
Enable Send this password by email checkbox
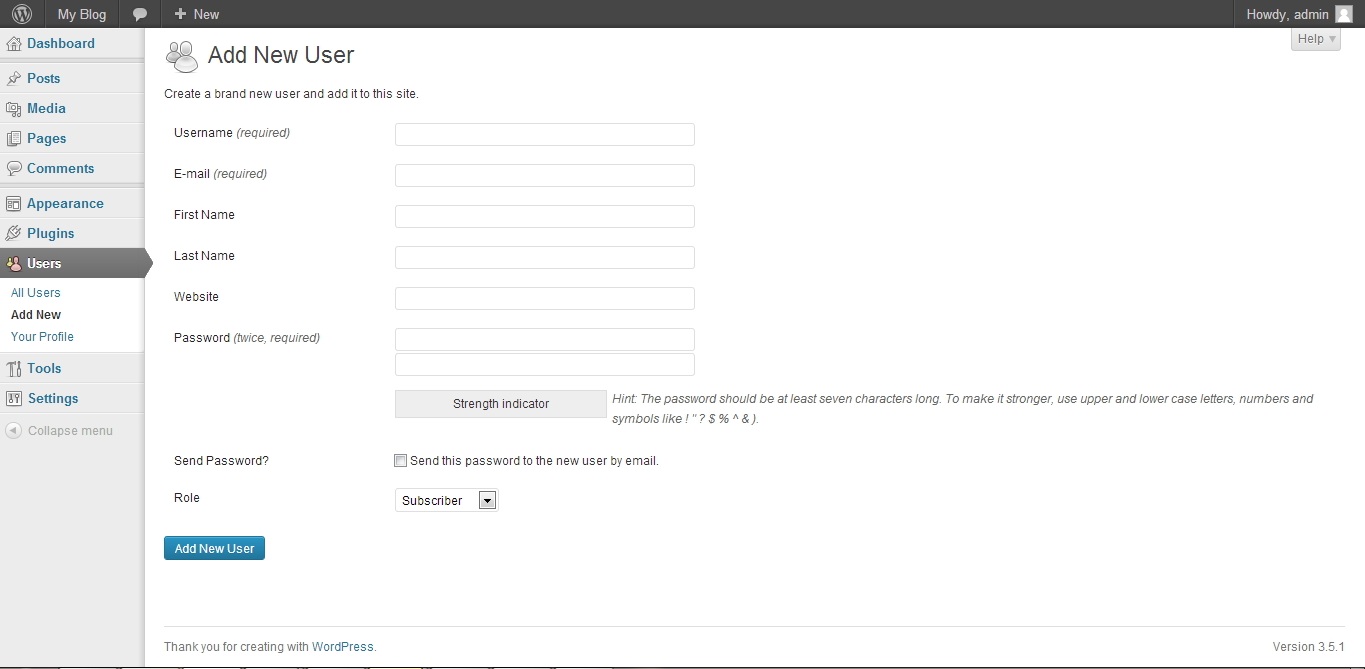(x=401, y=461)
